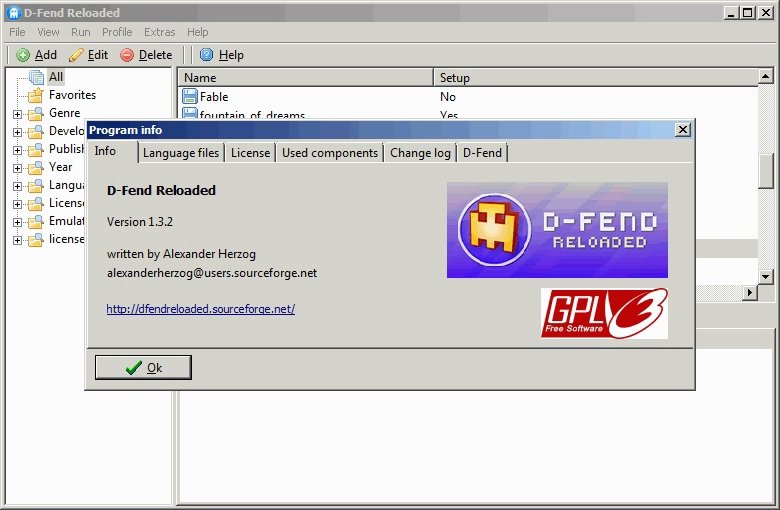Click the D-Fend Reloaded logo banner

(557, 230)
